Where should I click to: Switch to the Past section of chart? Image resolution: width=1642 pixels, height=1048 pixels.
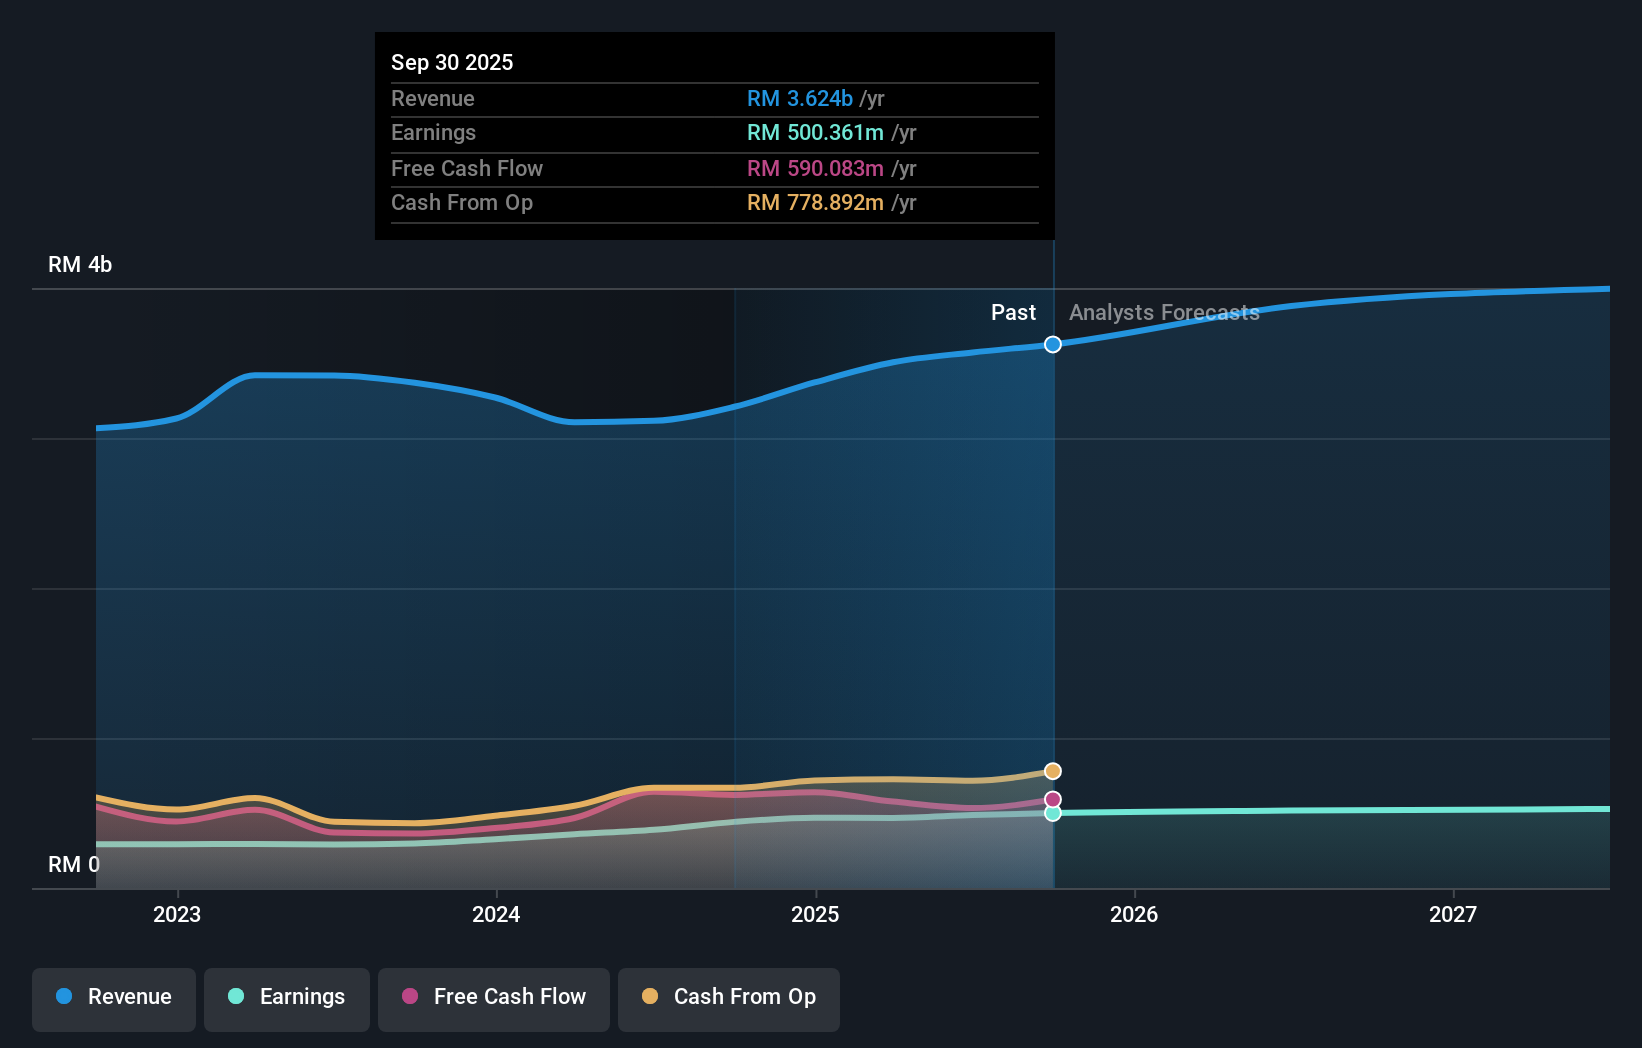tap(1013, 312)
